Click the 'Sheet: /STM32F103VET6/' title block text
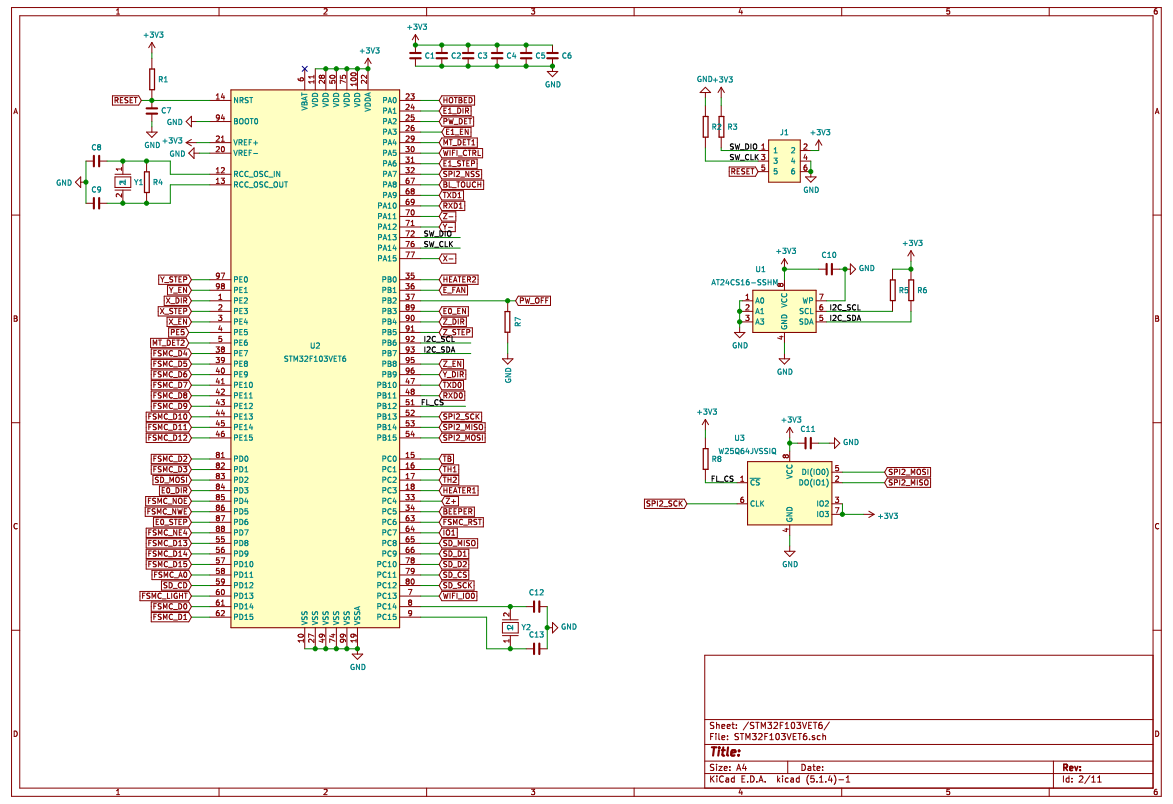Screen dimensions: 1173x804 point(769,725)
